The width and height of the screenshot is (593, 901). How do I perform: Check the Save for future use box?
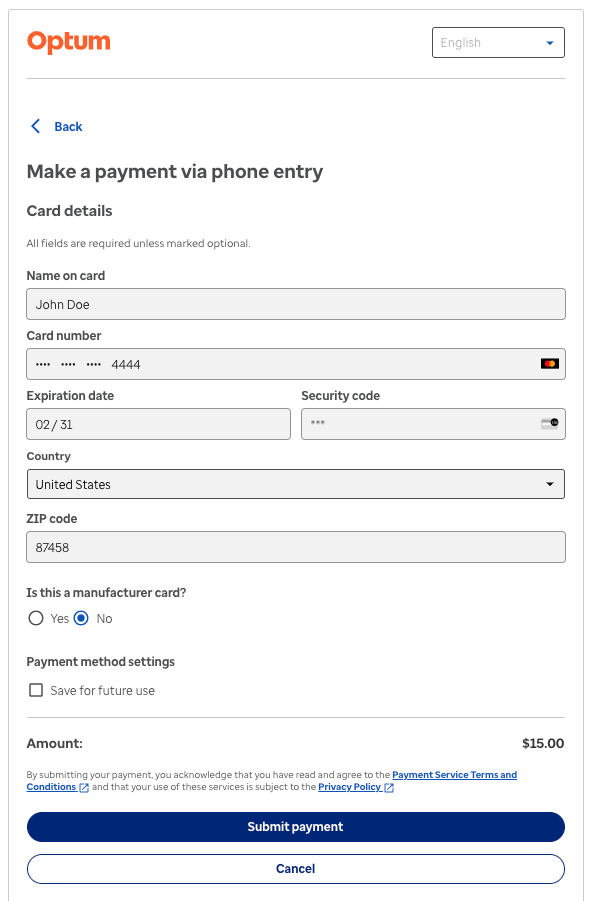click(x=36, y=690)
